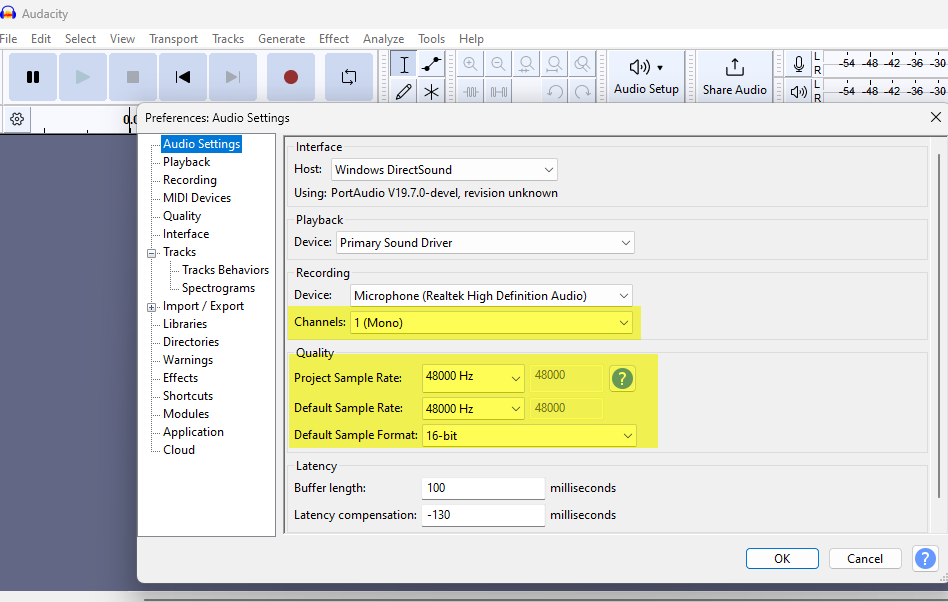948x602 pixels.
Task: Start recording with Record button
Action: pos(291,77)
